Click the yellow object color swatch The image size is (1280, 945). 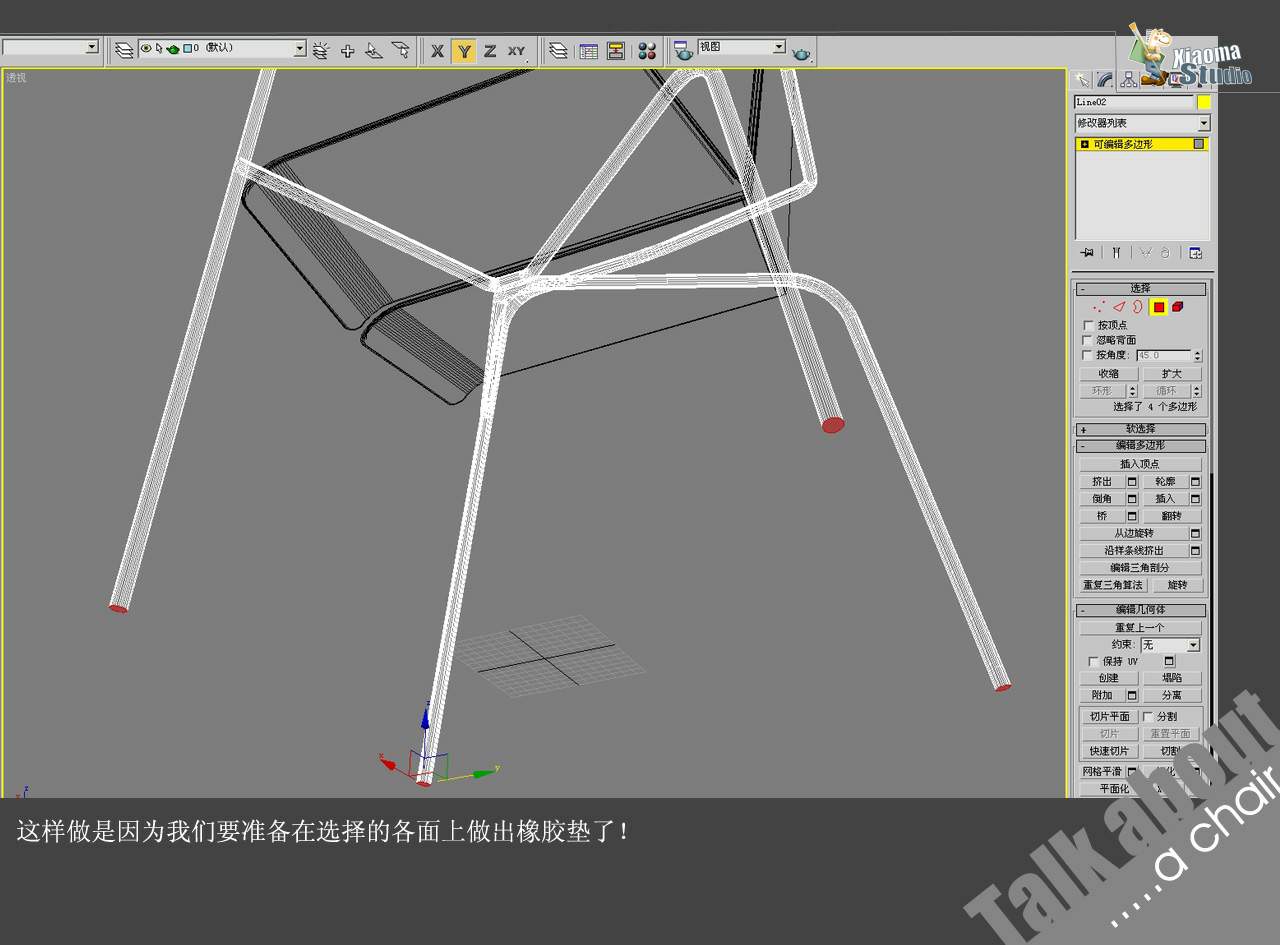[1204, 102]
